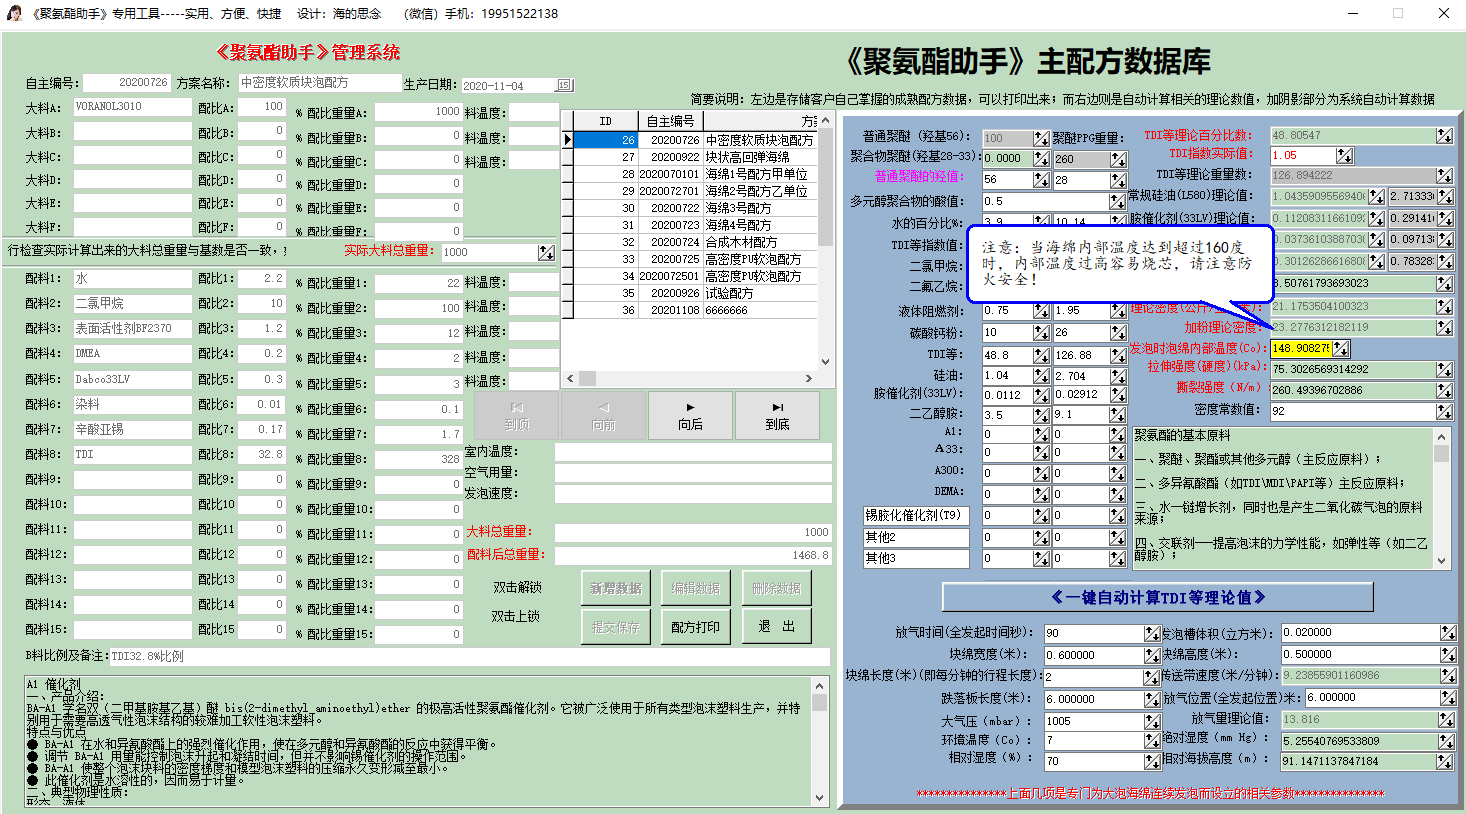The width and height of the screenshot is (1466, 814).
Task: Click the calculator icon beside 绝对湿度 (mm Hg)
Action: click(x=1448, y=741)
